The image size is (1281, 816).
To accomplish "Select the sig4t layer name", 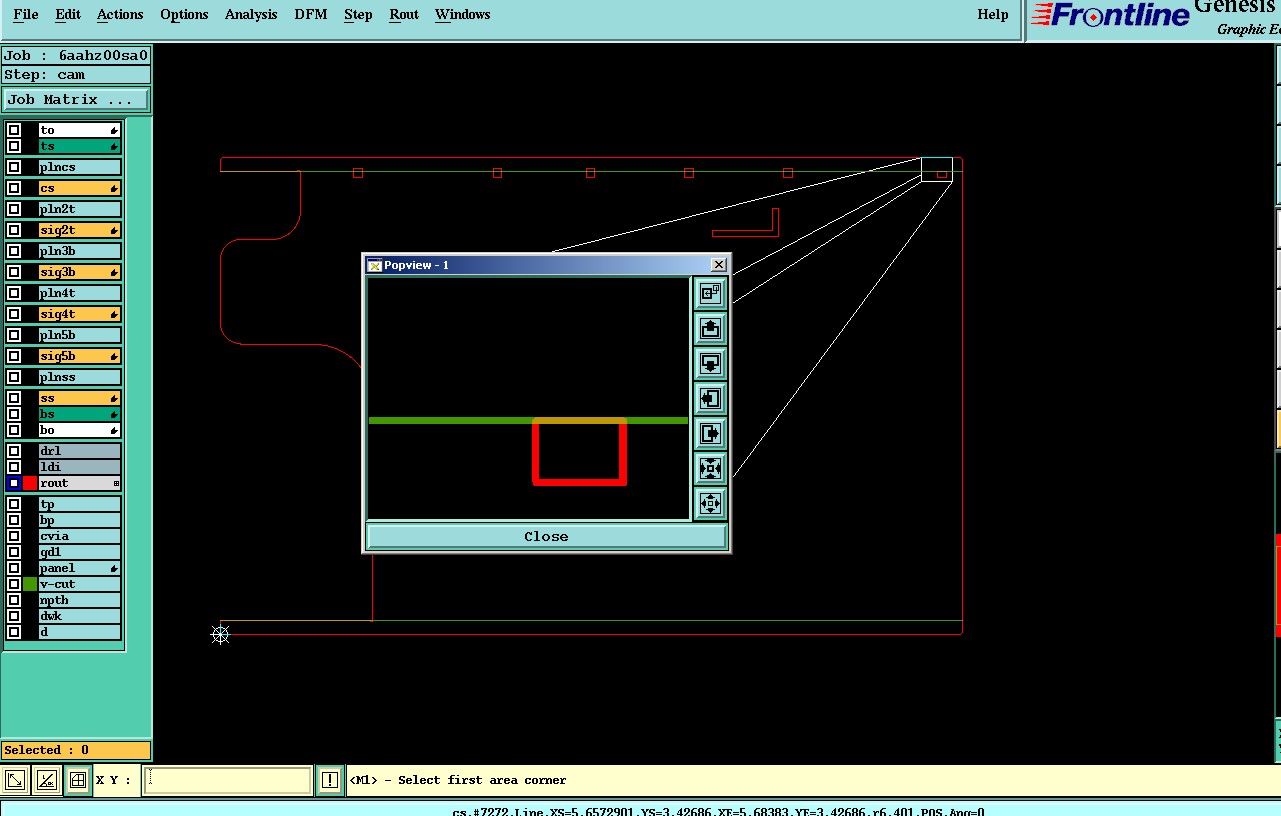I will (79, 314).
